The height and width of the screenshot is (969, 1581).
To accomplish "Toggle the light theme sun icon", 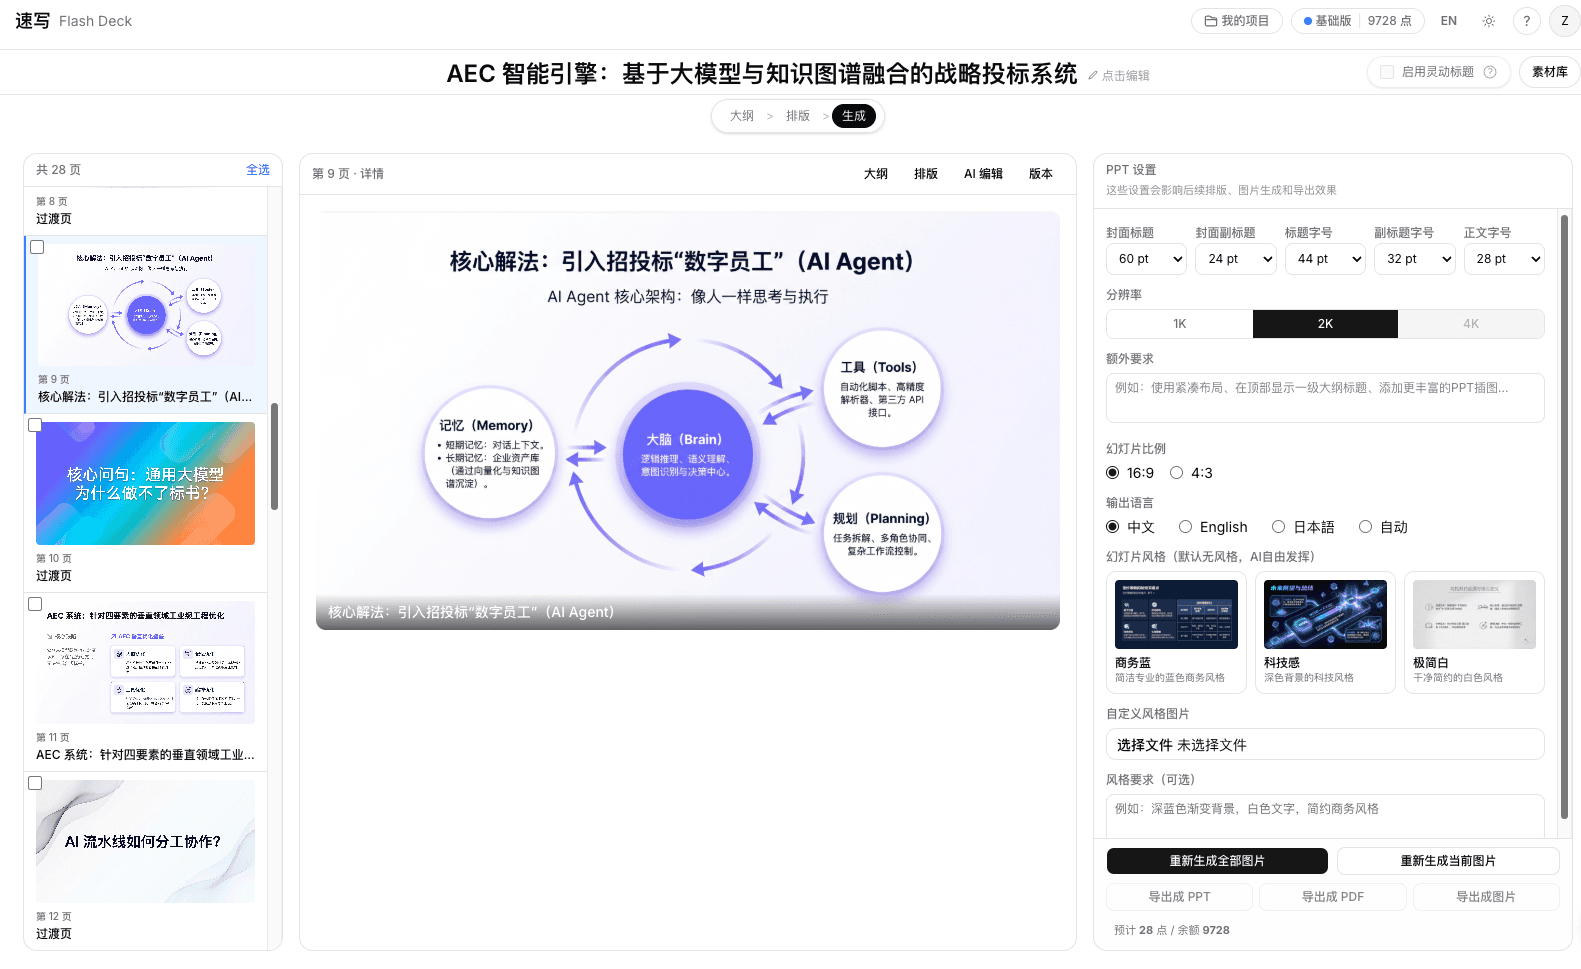I will (x=1488, y=21).
